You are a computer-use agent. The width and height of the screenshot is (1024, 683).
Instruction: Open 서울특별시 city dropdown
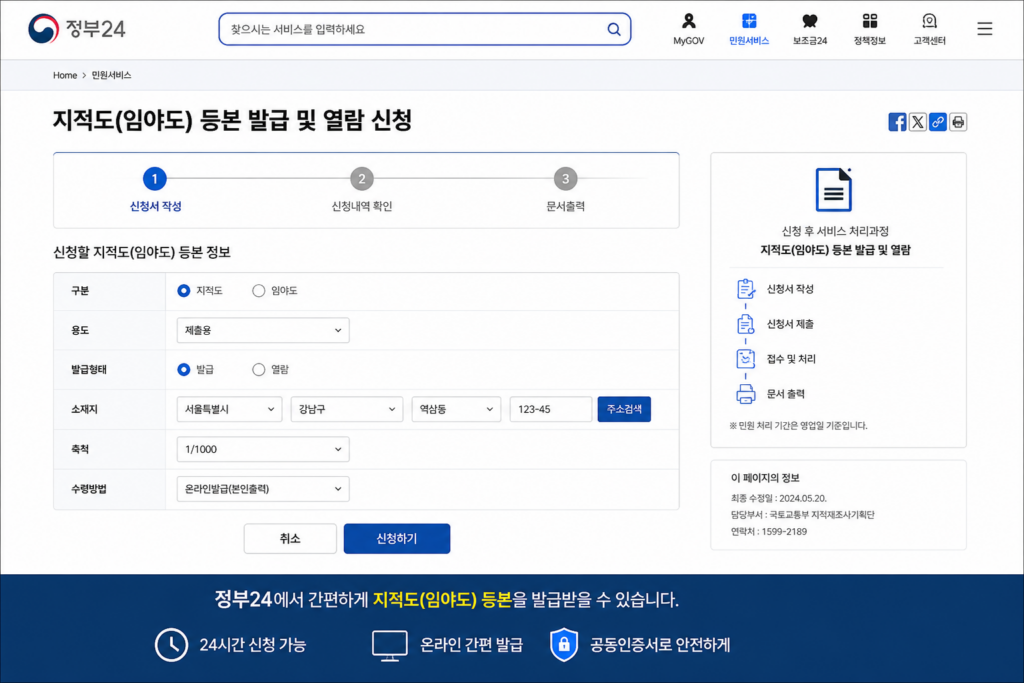(x=229, y=409)
